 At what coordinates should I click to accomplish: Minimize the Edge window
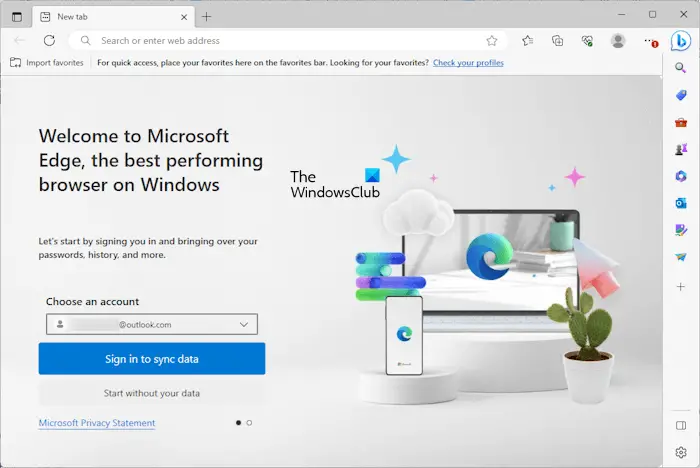coord(621,14)
